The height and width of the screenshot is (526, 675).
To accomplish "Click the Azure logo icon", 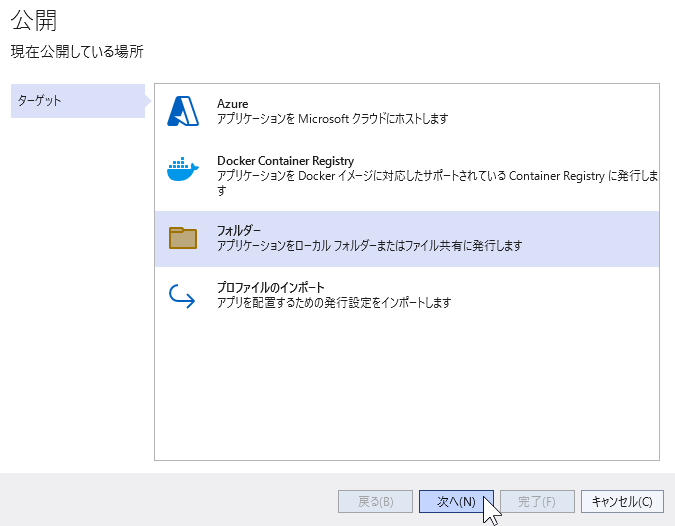I will pos(183,111).
